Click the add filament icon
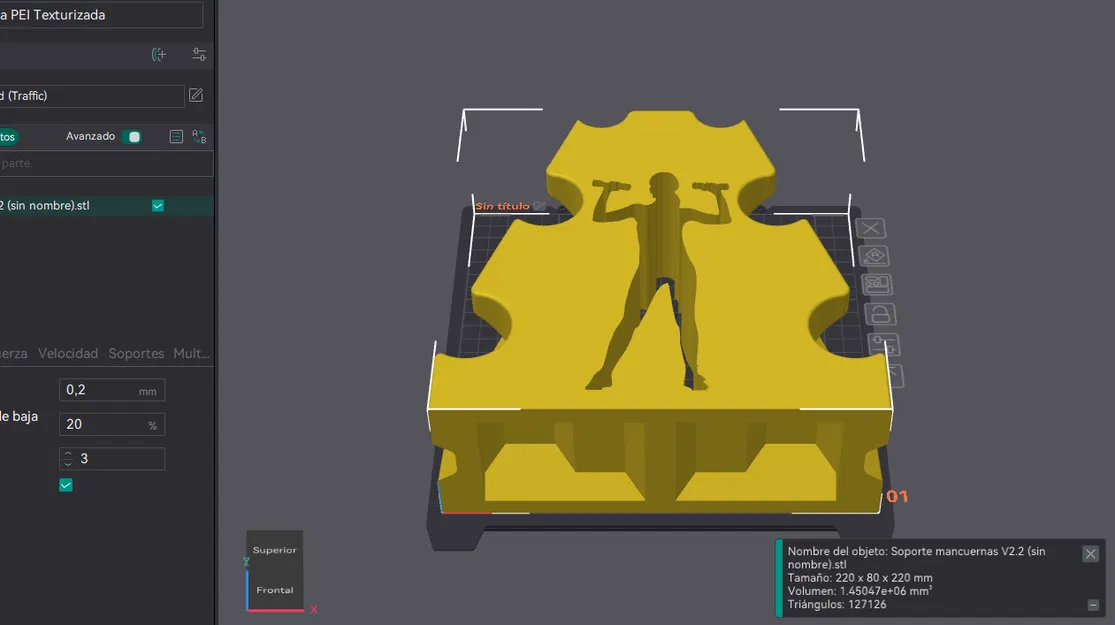Image resolution: width=1115 pixels, height=625 pixels. click(159, 55)
